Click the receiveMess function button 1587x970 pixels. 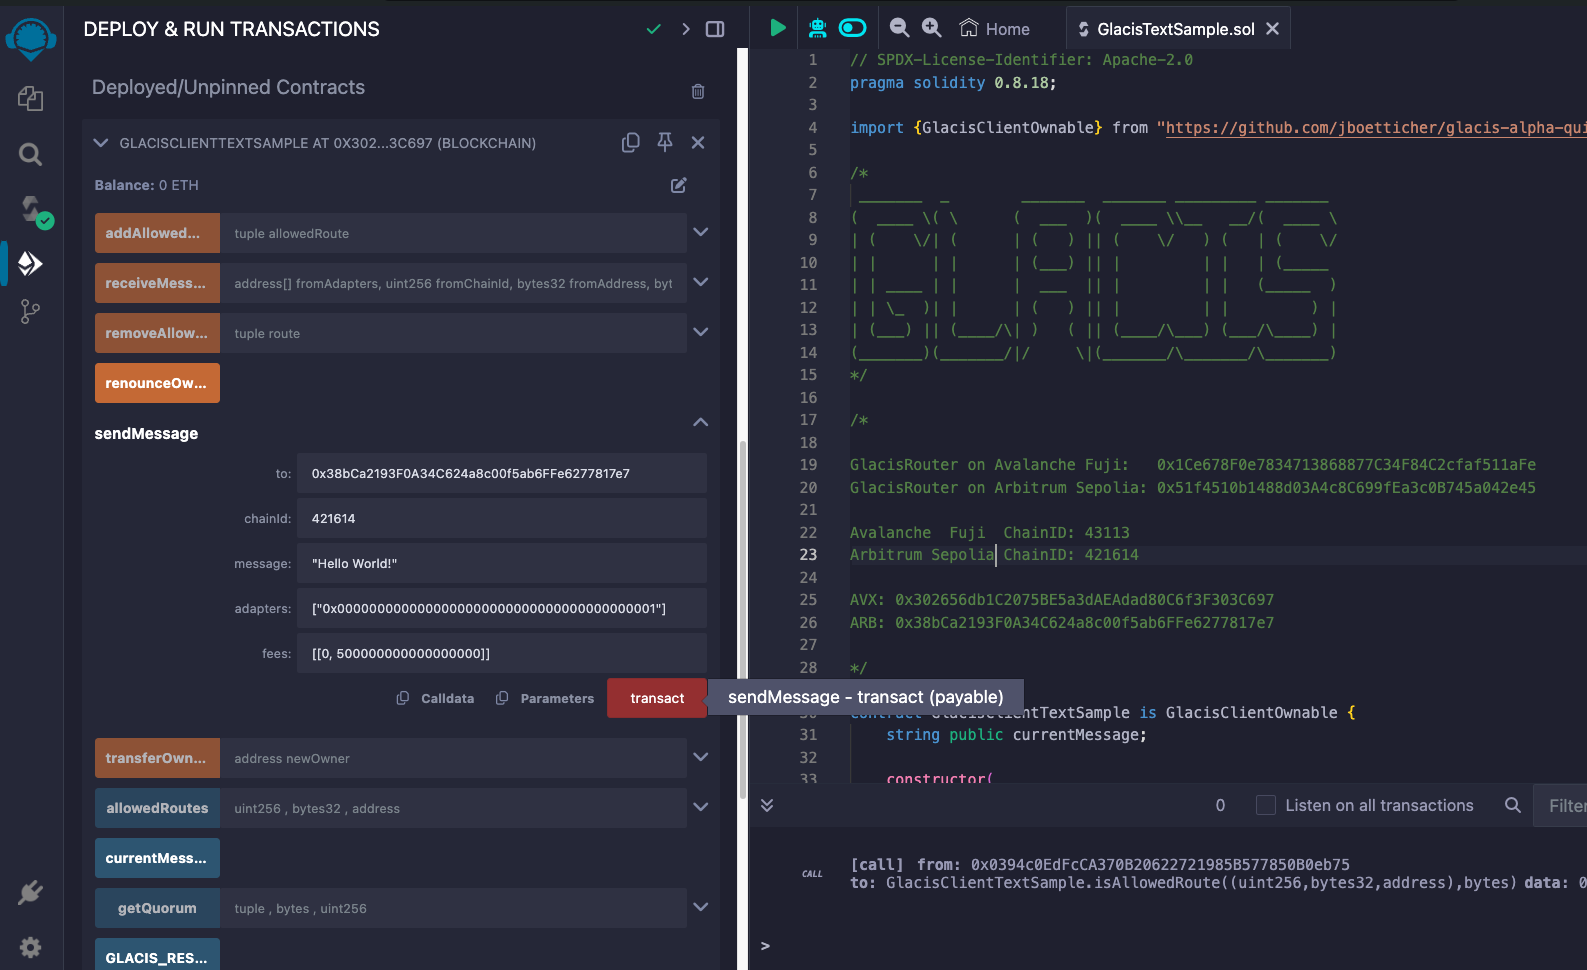pyautogui.click(x=157, y=283)
